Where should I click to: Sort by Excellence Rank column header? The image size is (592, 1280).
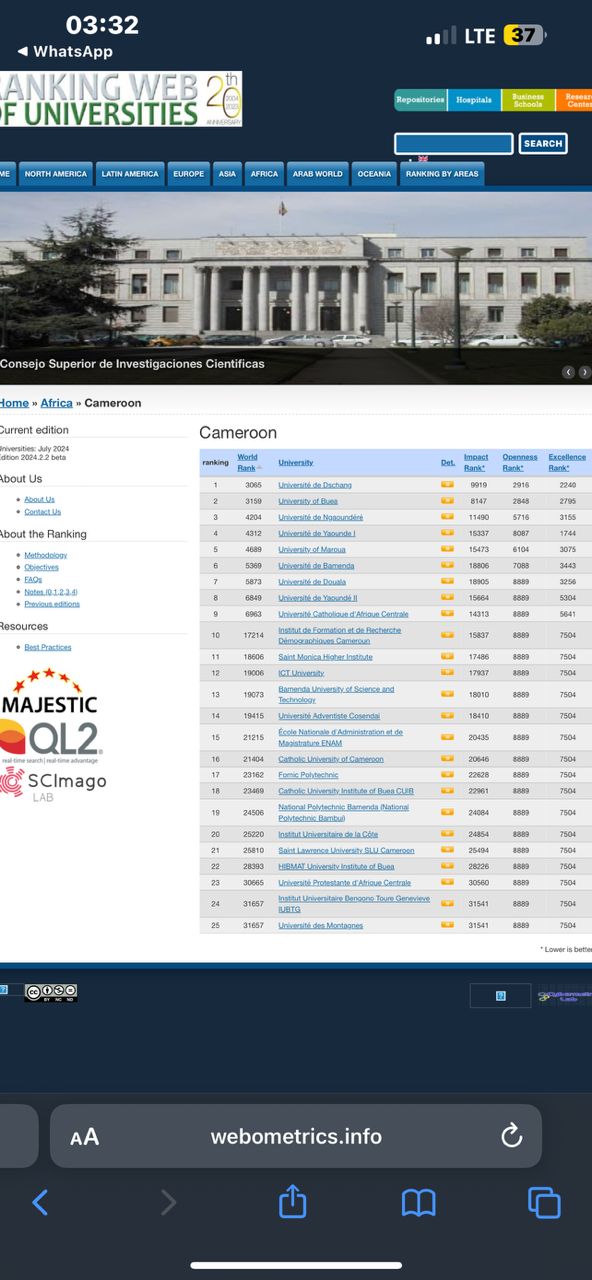click(x=567, y=462)
